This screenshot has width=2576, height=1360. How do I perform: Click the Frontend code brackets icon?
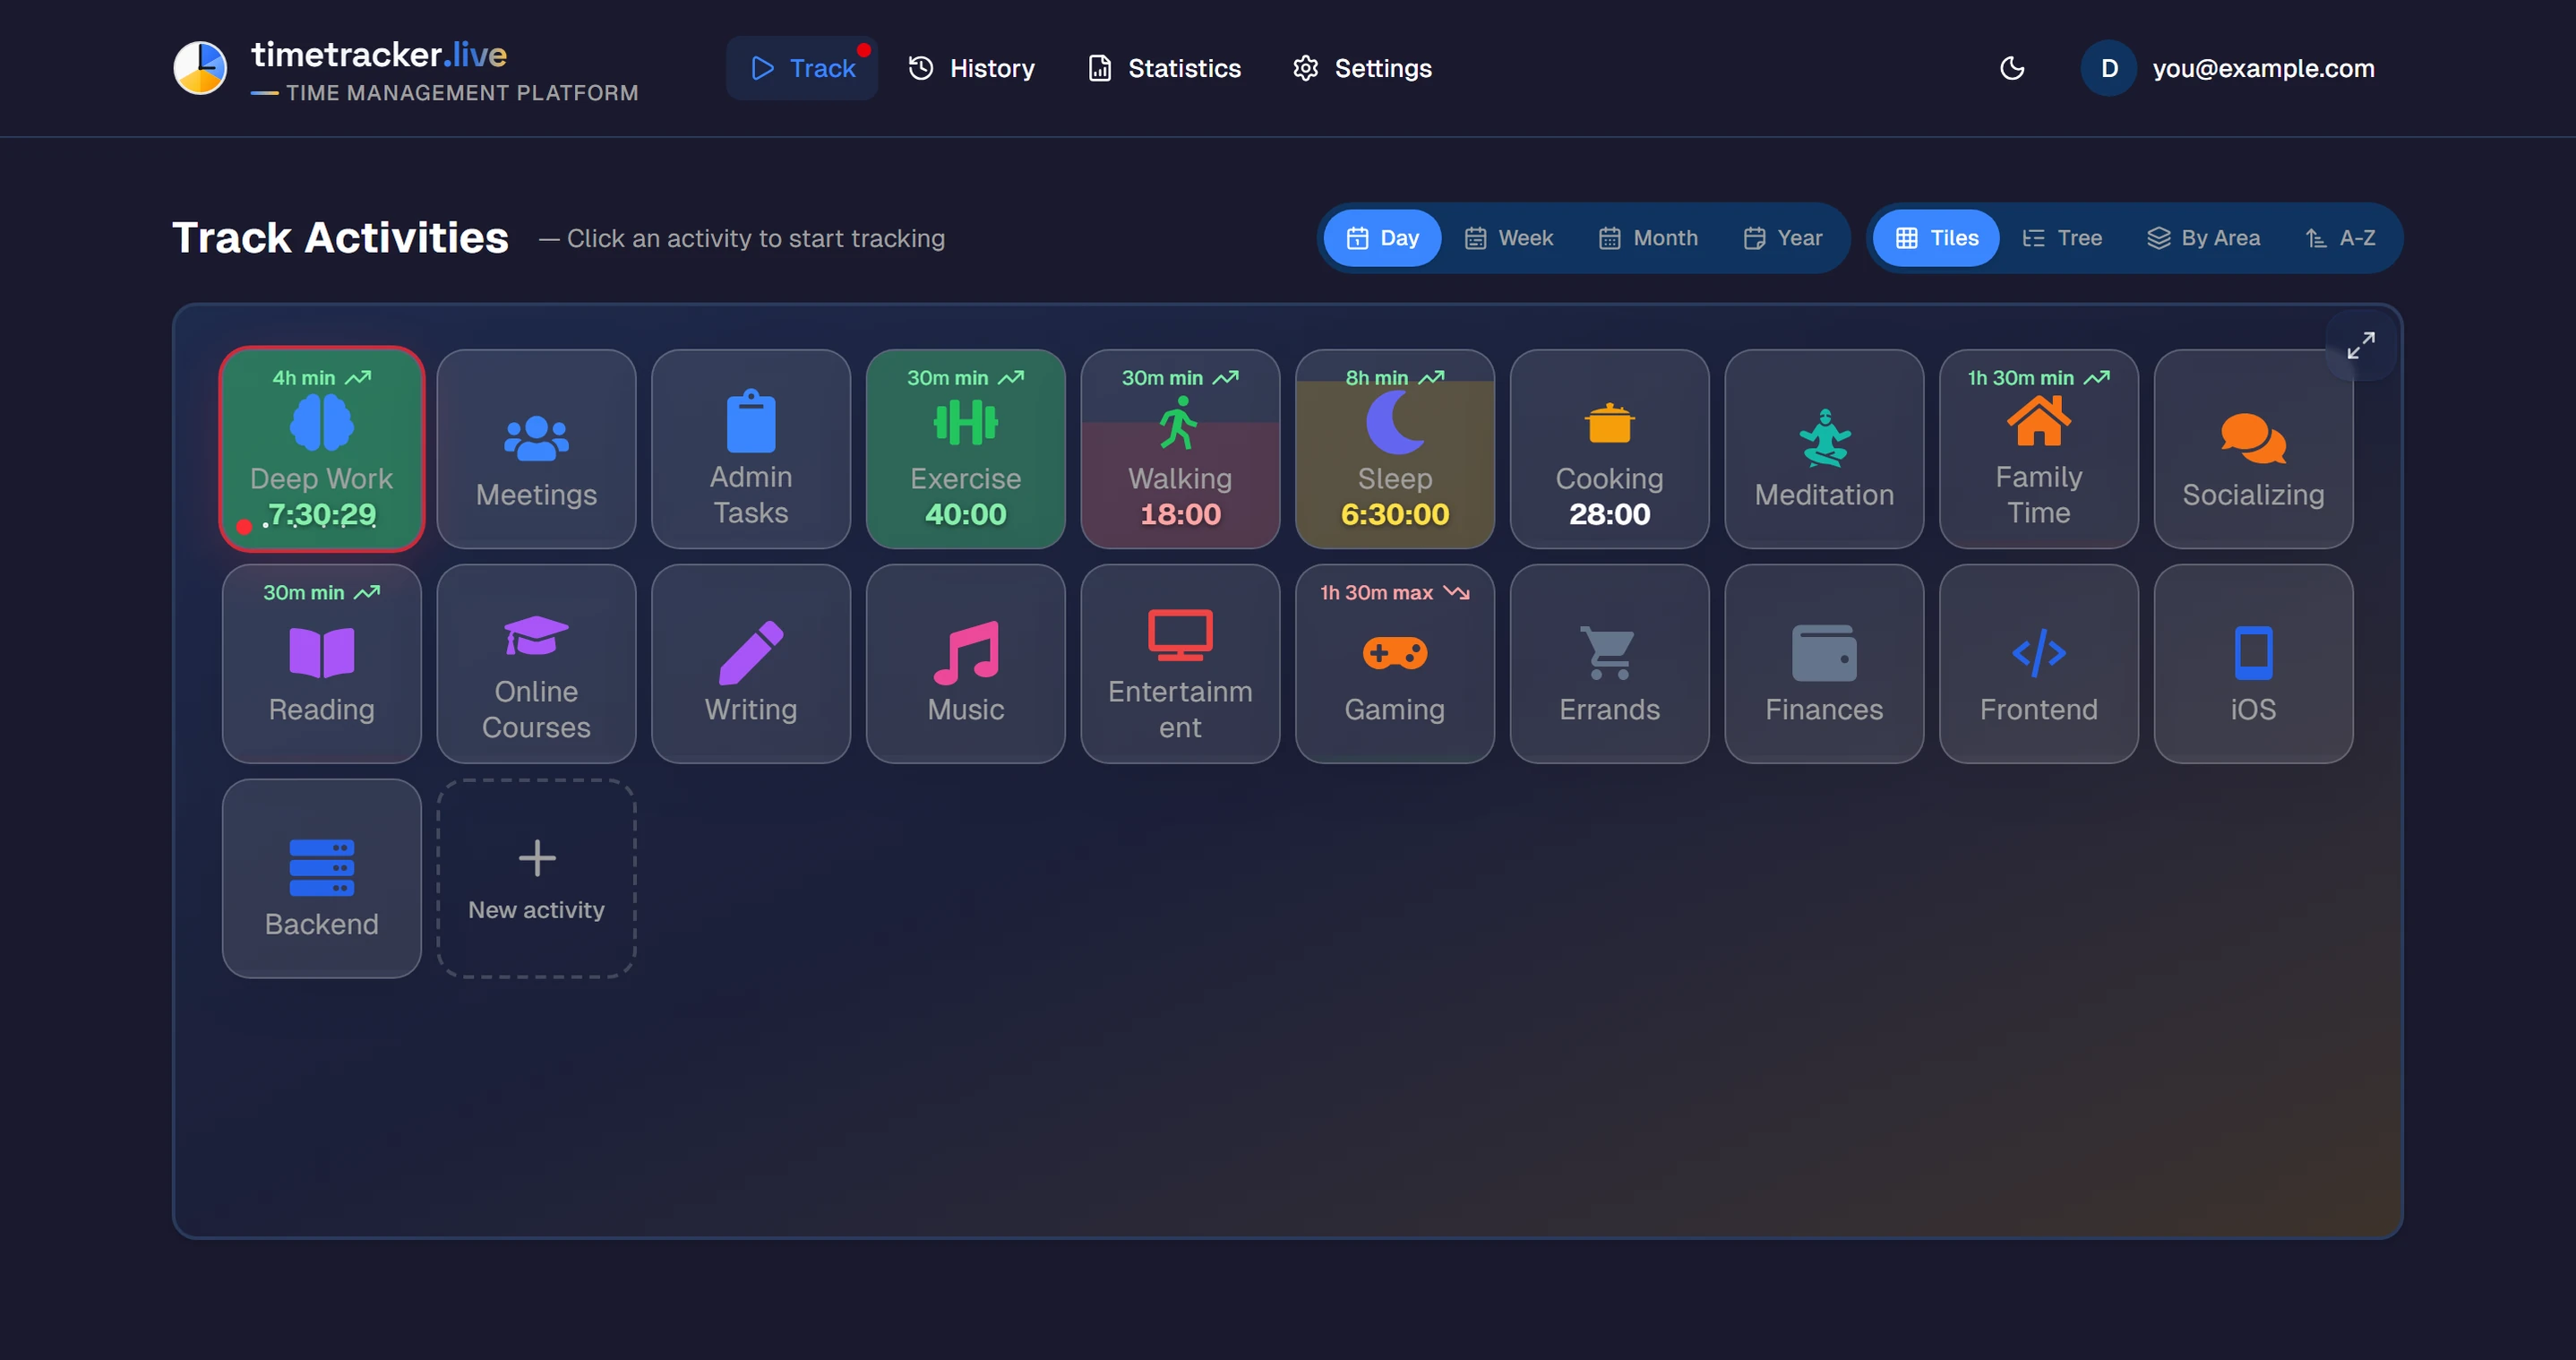pyautogui.click(x=2038, y=653)
